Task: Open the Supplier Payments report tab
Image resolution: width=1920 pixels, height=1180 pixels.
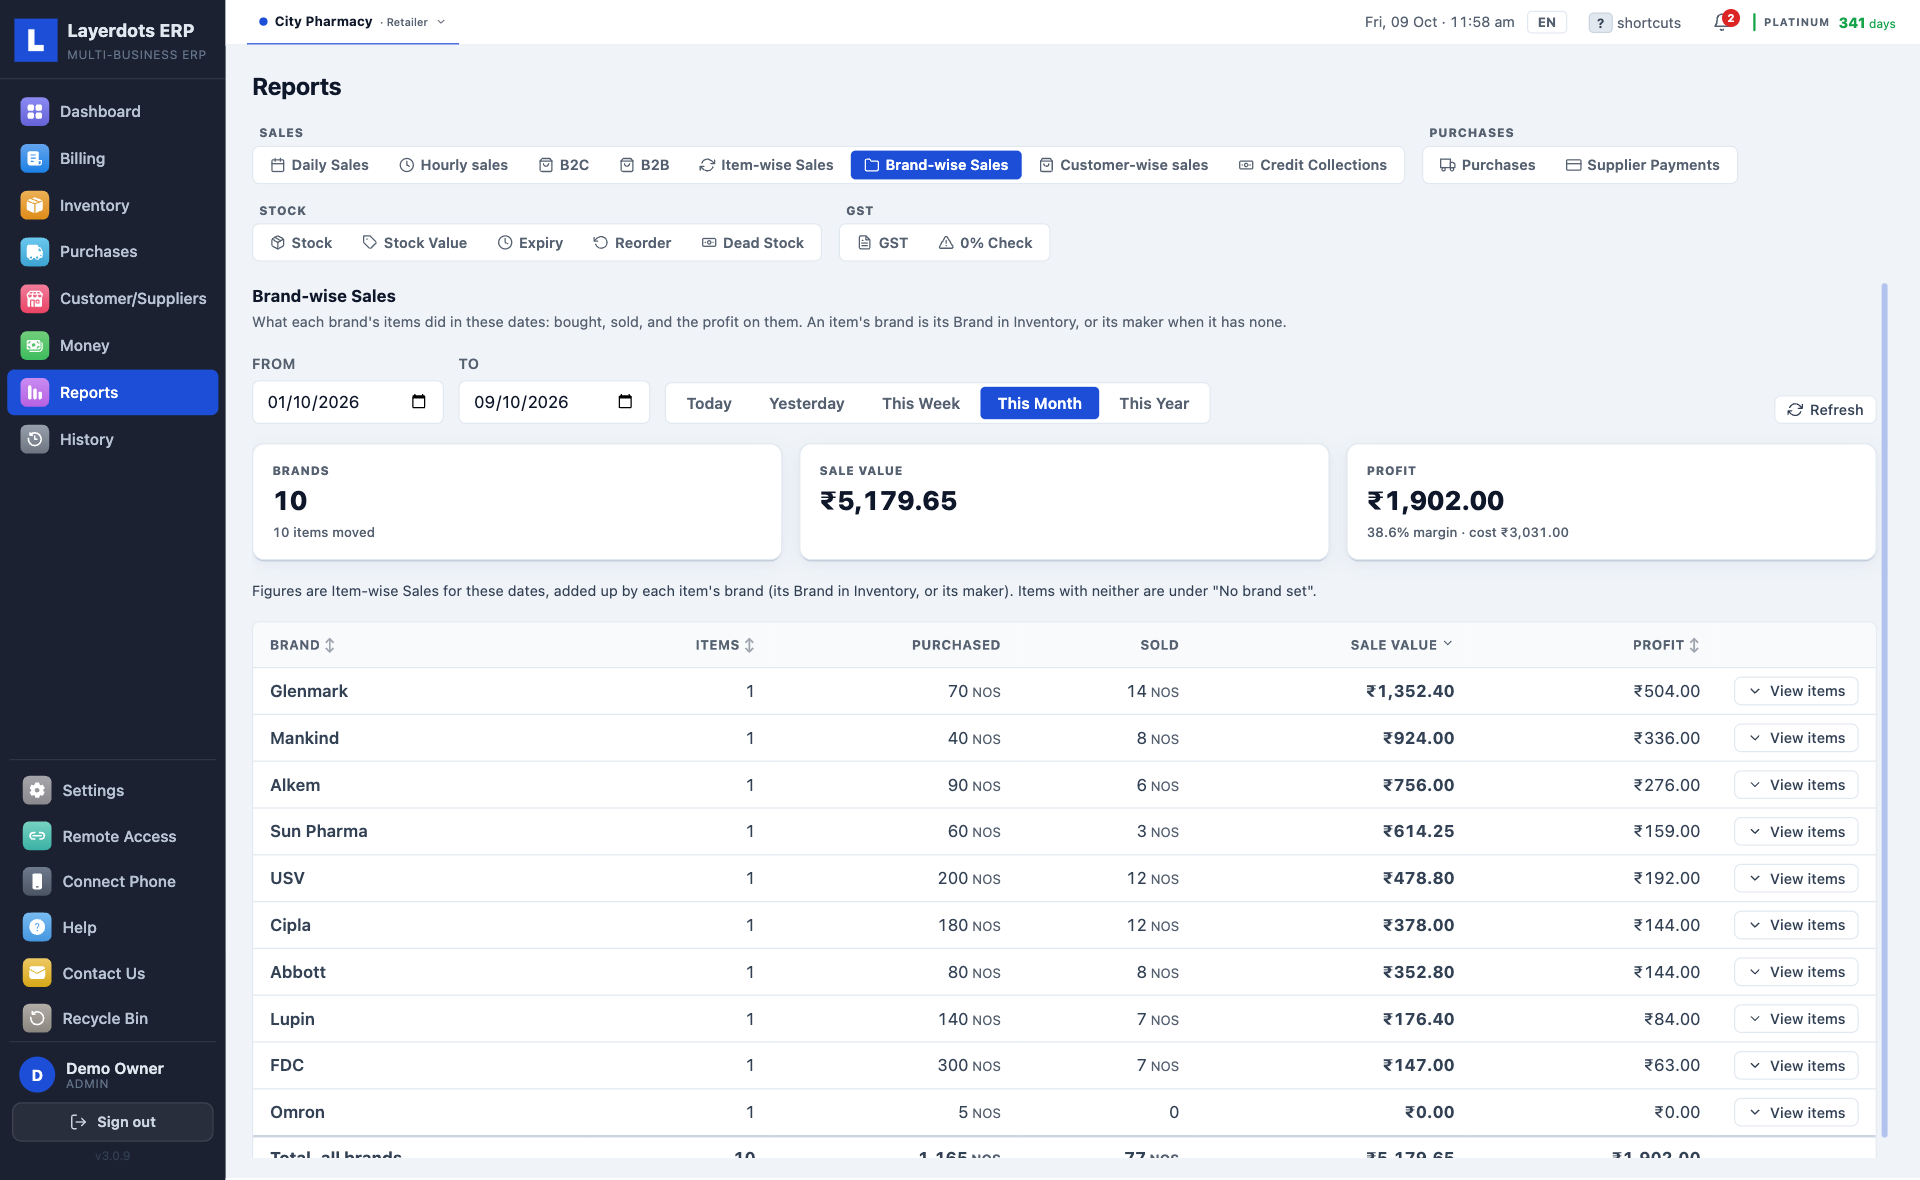Action: pyautogui.click(x=1642, y=165)
